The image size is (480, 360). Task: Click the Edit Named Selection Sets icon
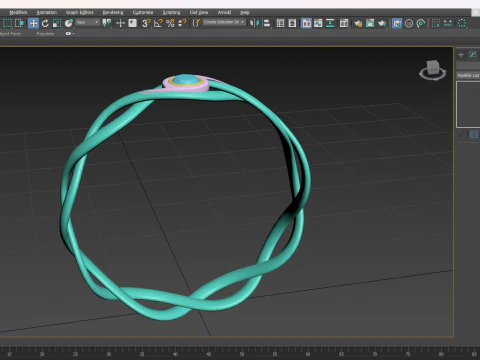[x=196, y=23]
